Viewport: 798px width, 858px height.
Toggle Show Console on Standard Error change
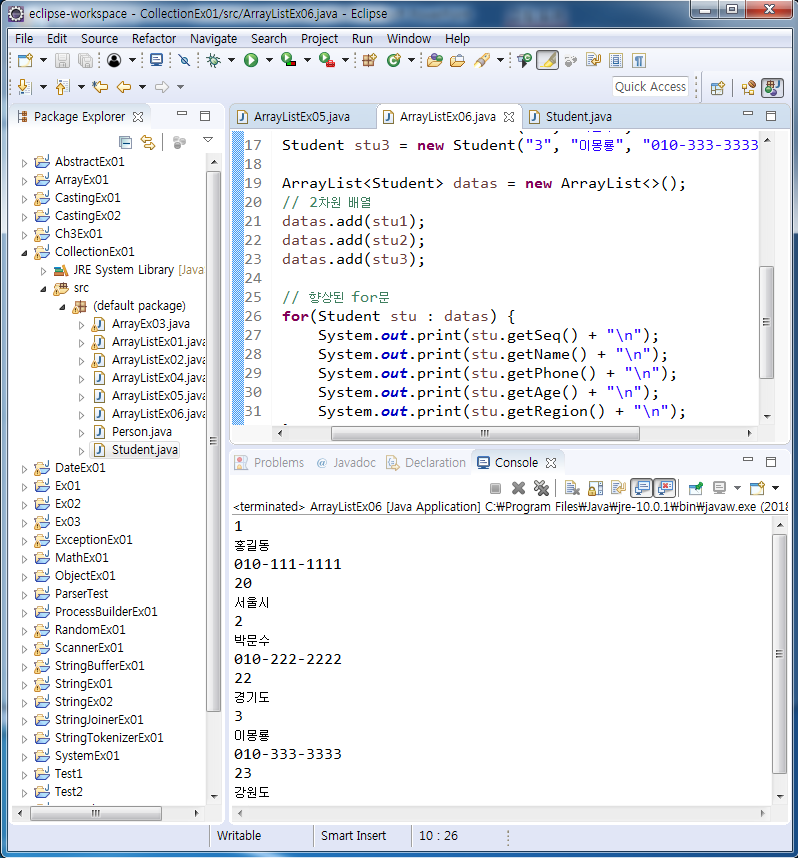click(665, 488)
